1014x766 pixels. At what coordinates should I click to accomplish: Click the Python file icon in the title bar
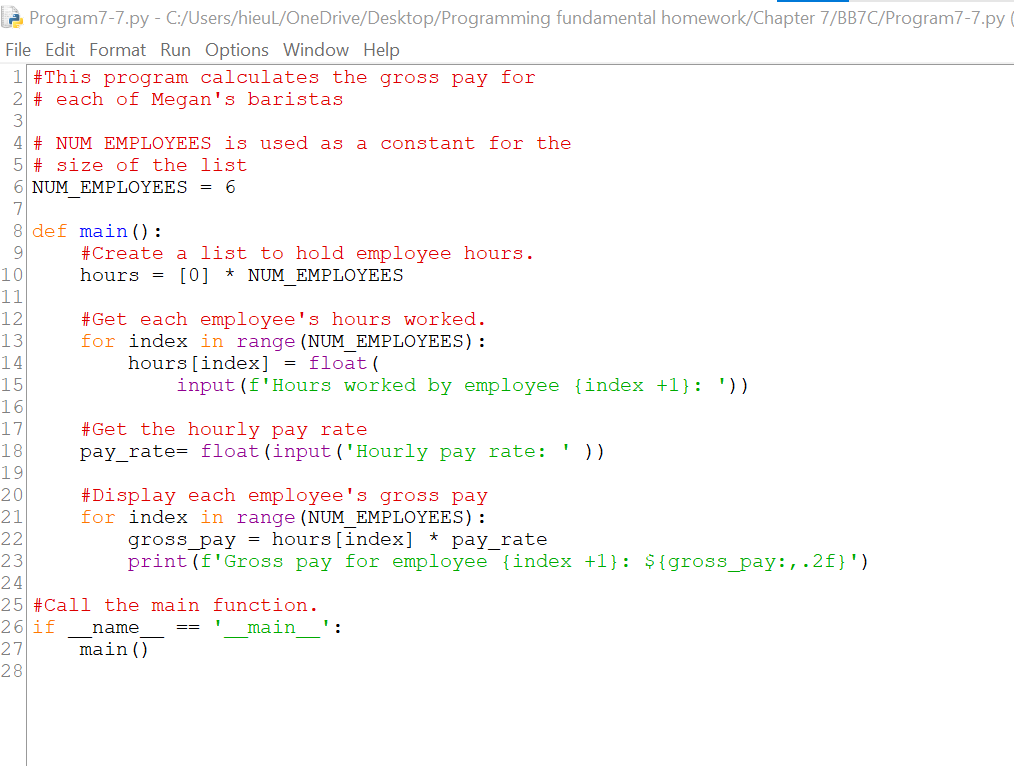pyautogui.click(x=14, y=16)
